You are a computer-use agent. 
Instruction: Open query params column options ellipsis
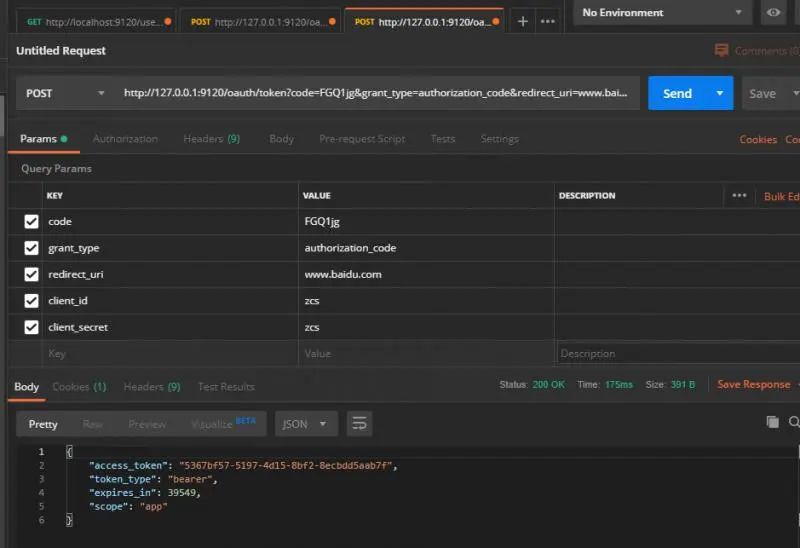(x=739, y=195)
